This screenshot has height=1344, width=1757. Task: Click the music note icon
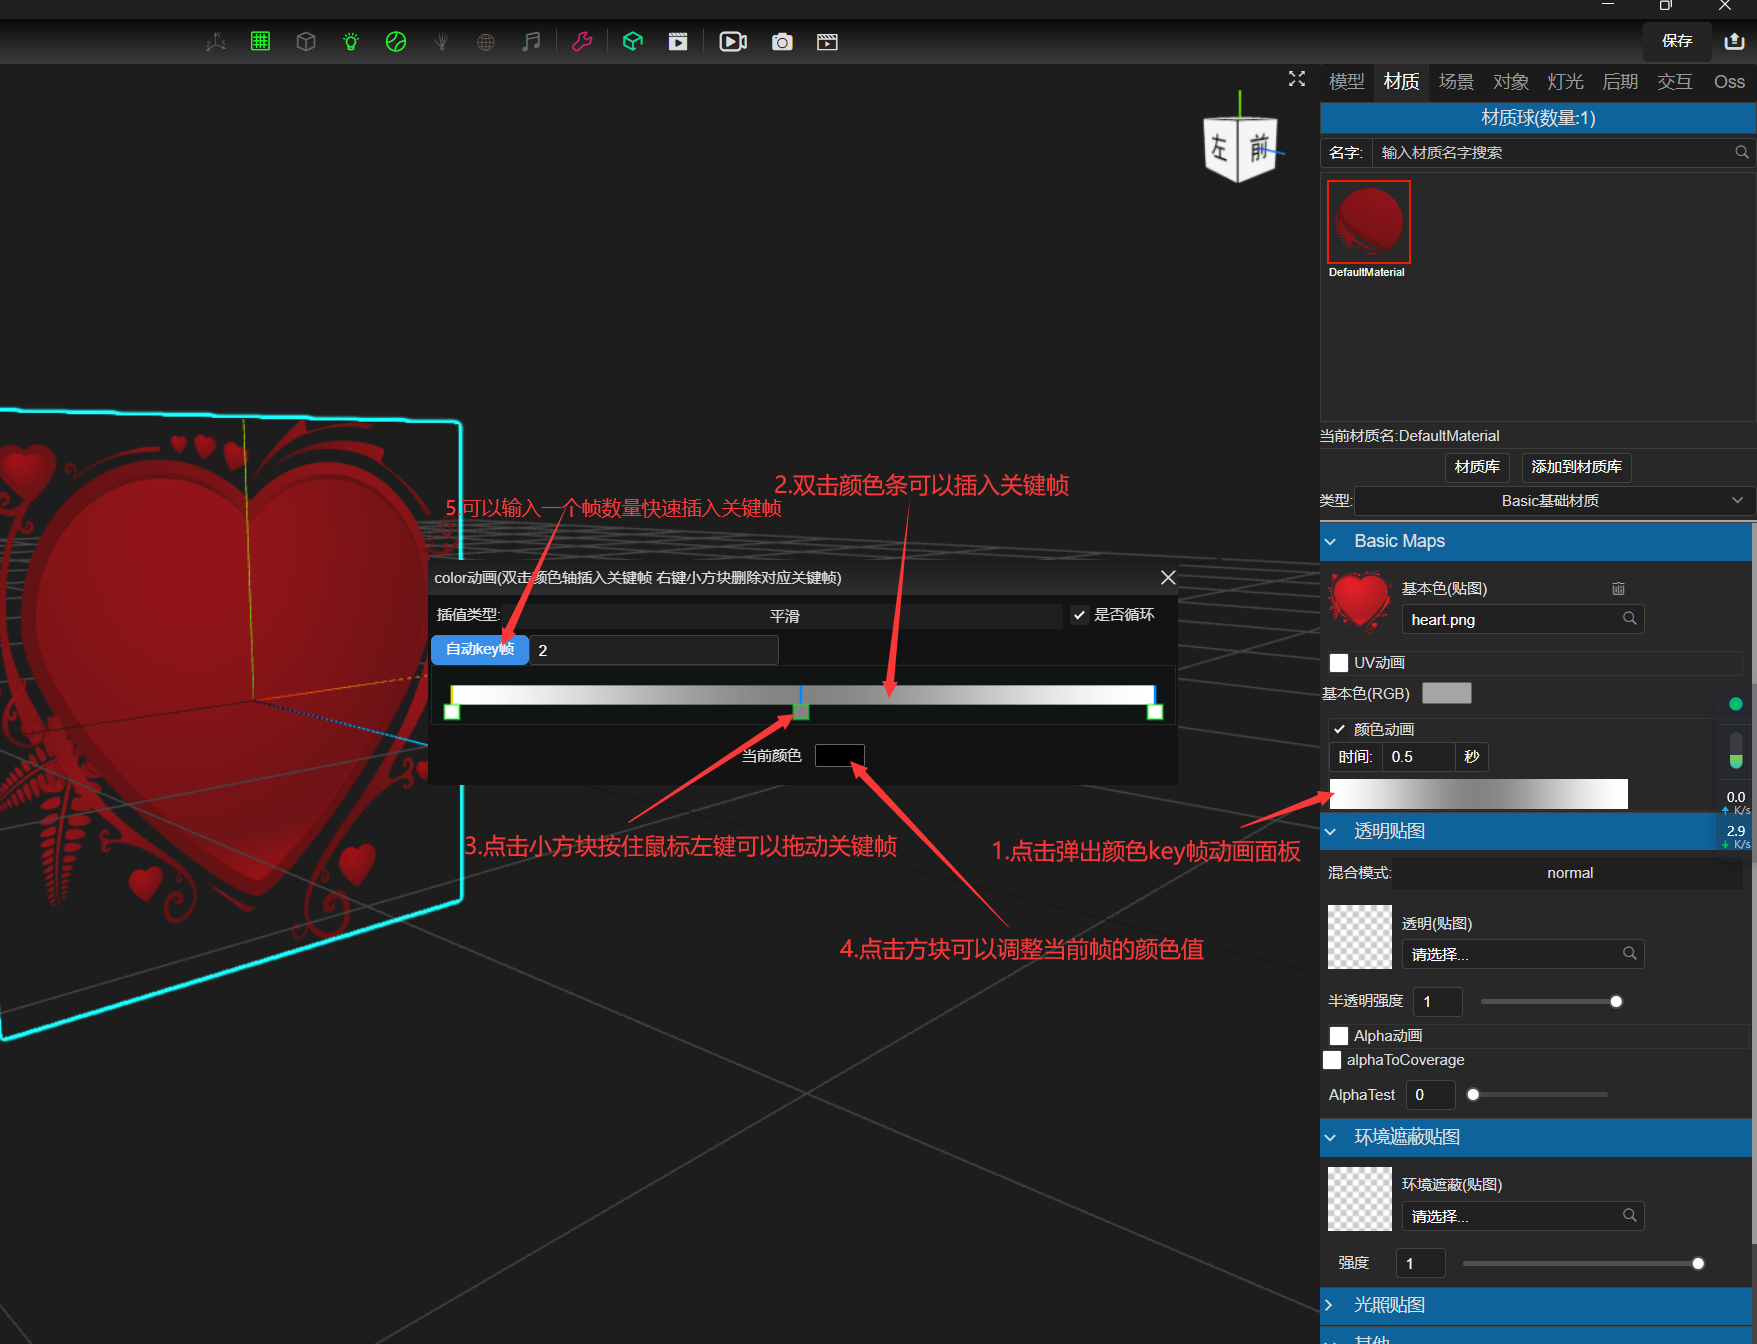point(531,42)
